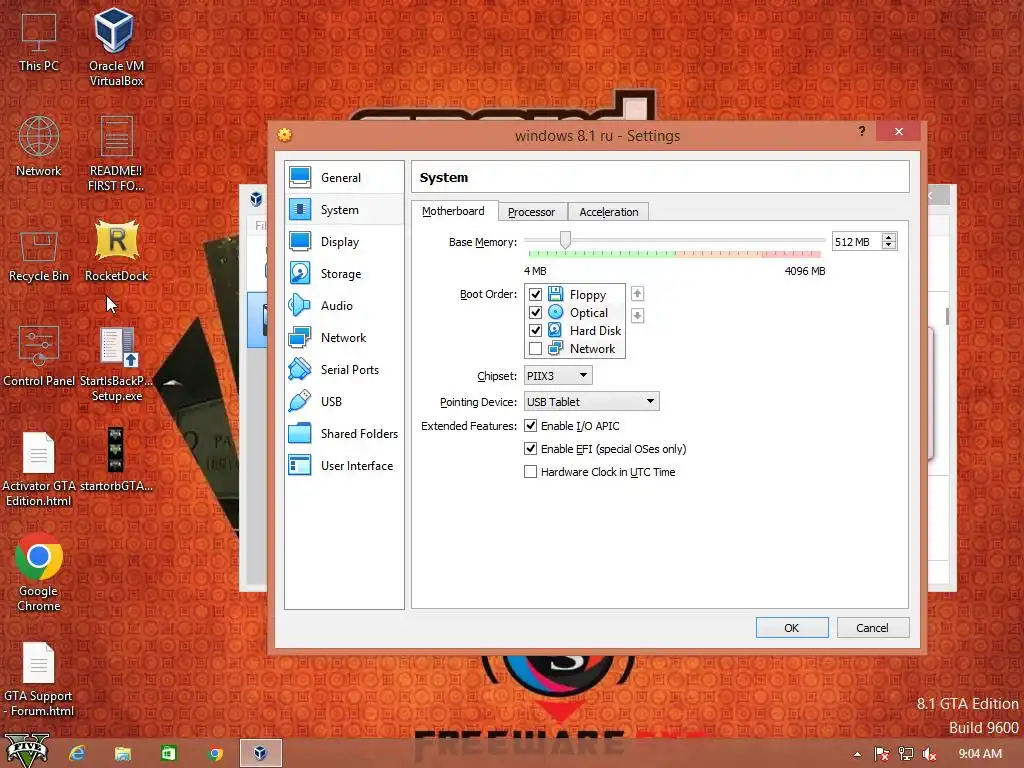
Task: Switch to Processor tab
Action: (532, 212)
